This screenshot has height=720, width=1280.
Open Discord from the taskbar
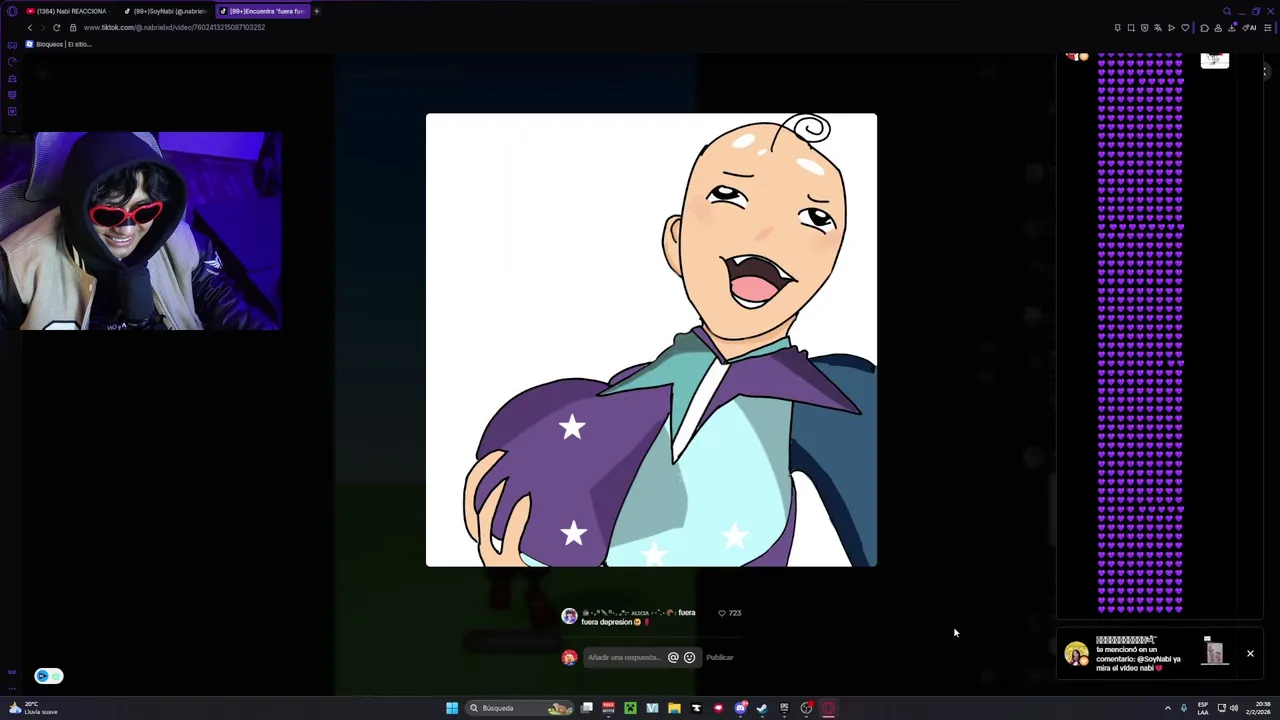pyautogui.click(x=740, y=708)
